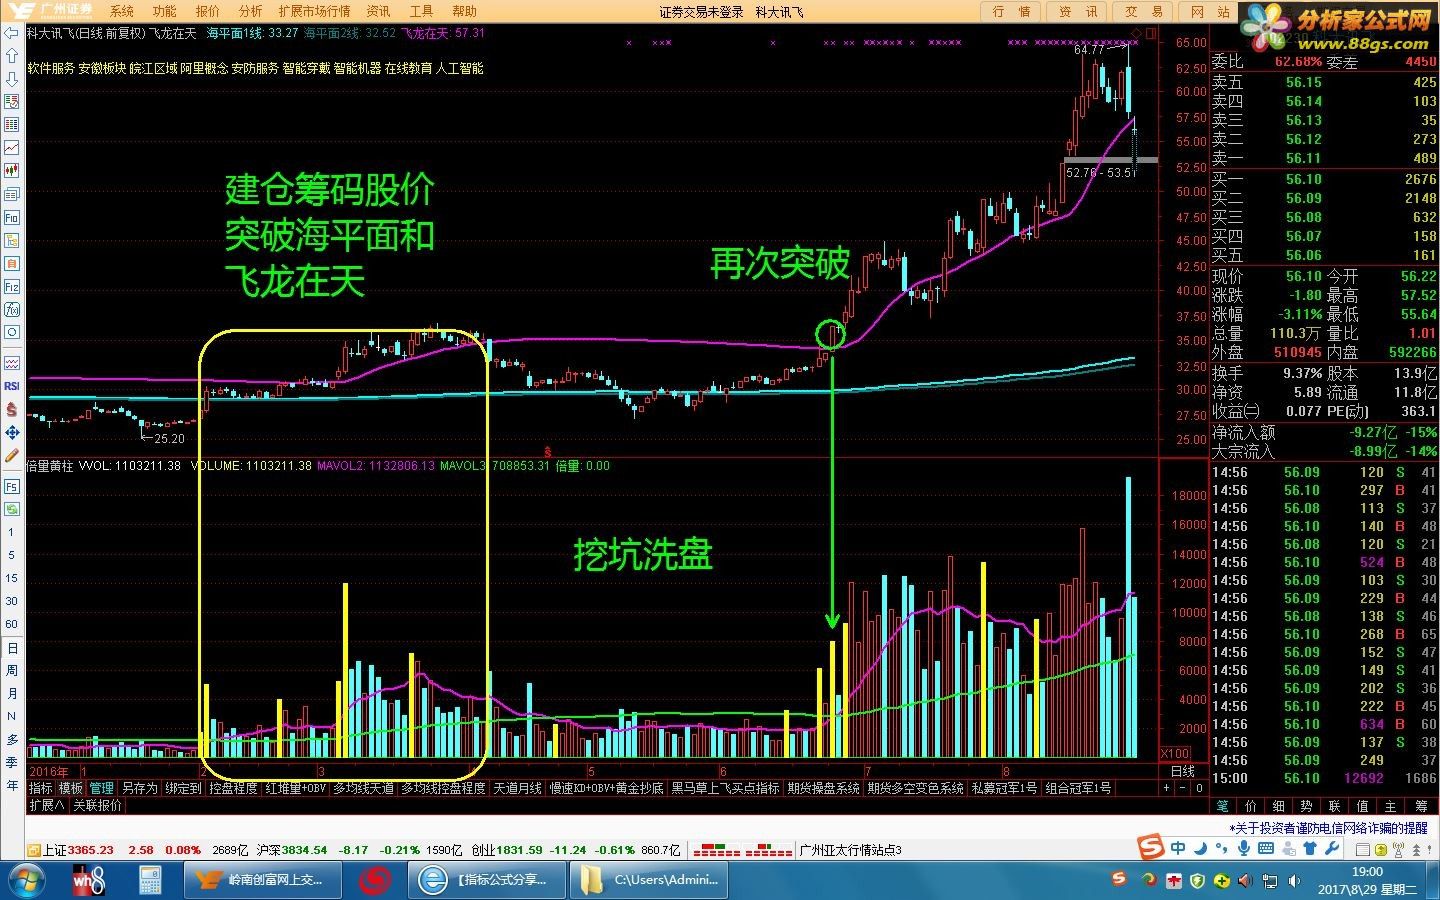Viewport: 1440px width, 900px height.
Task: Open the calculator in taskbar
Action: pyautogui.click(x=150, y=880)
